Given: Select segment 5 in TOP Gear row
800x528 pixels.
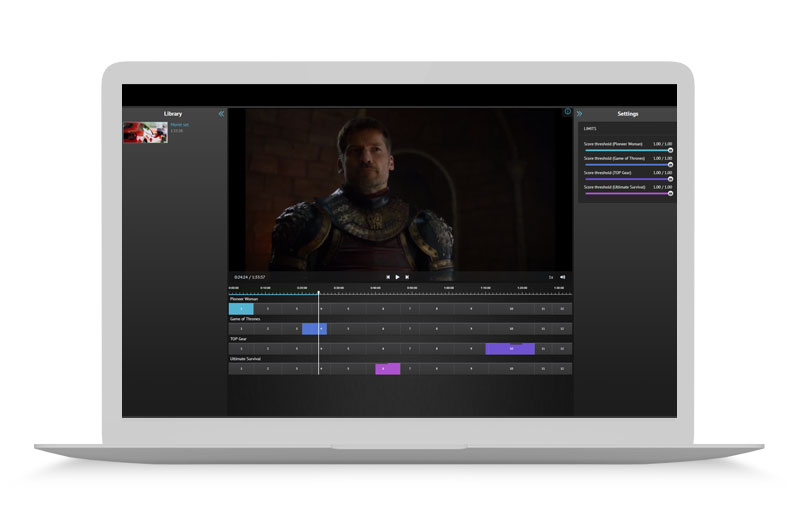Looking at the screenshot, I should [x=348, y=348].
